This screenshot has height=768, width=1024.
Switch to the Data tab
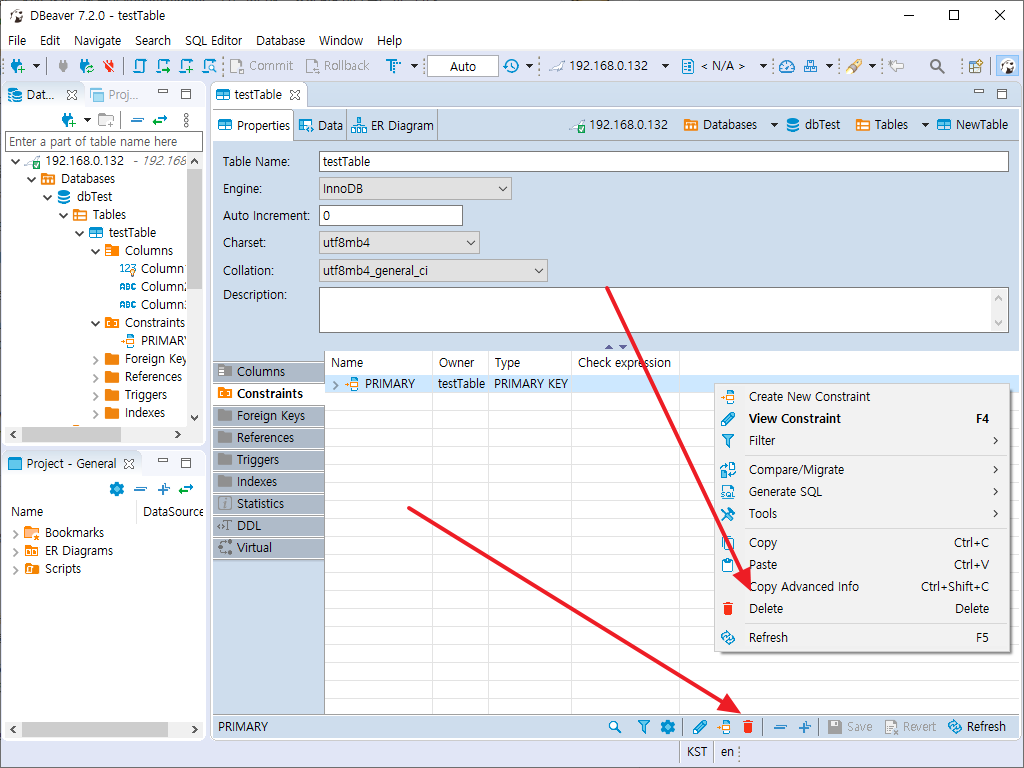[x=321, y=125]
